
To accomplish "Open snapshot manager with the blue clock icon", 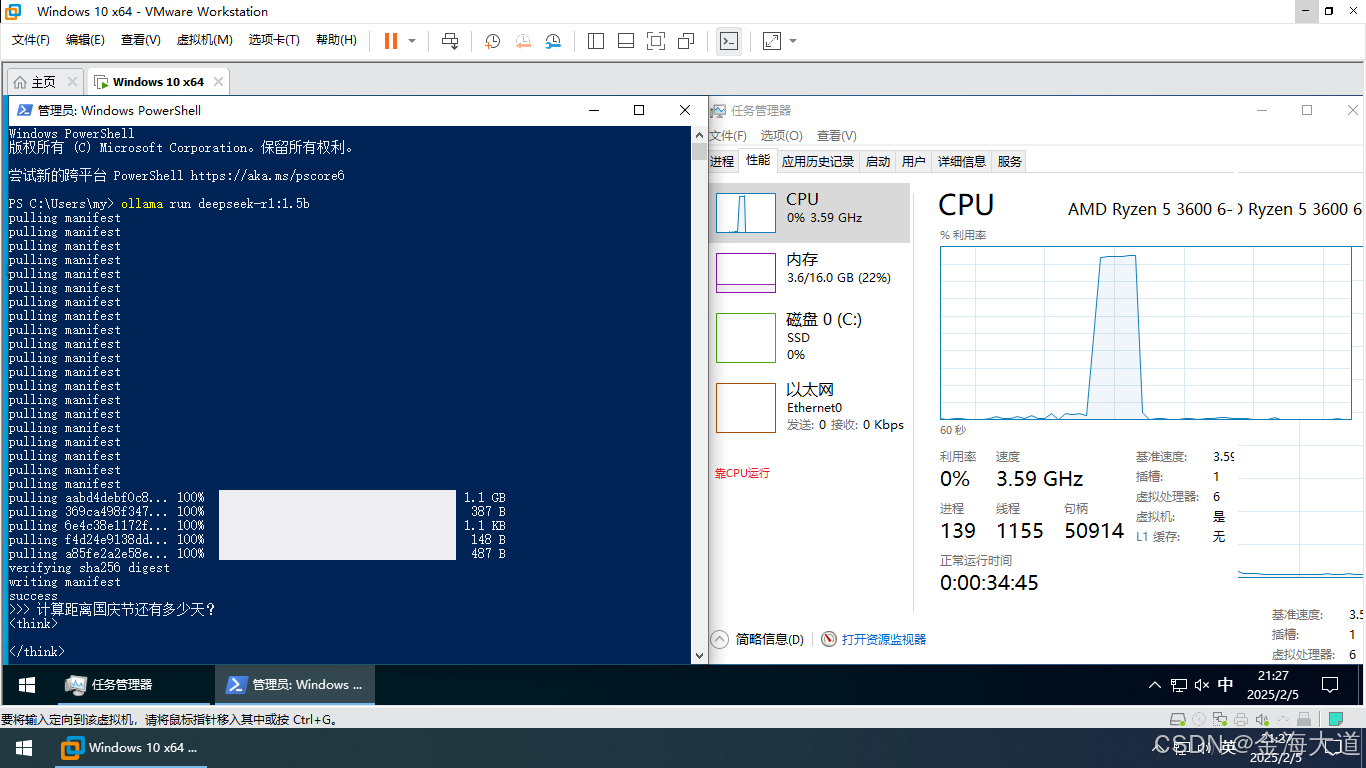I will (553, 41).
